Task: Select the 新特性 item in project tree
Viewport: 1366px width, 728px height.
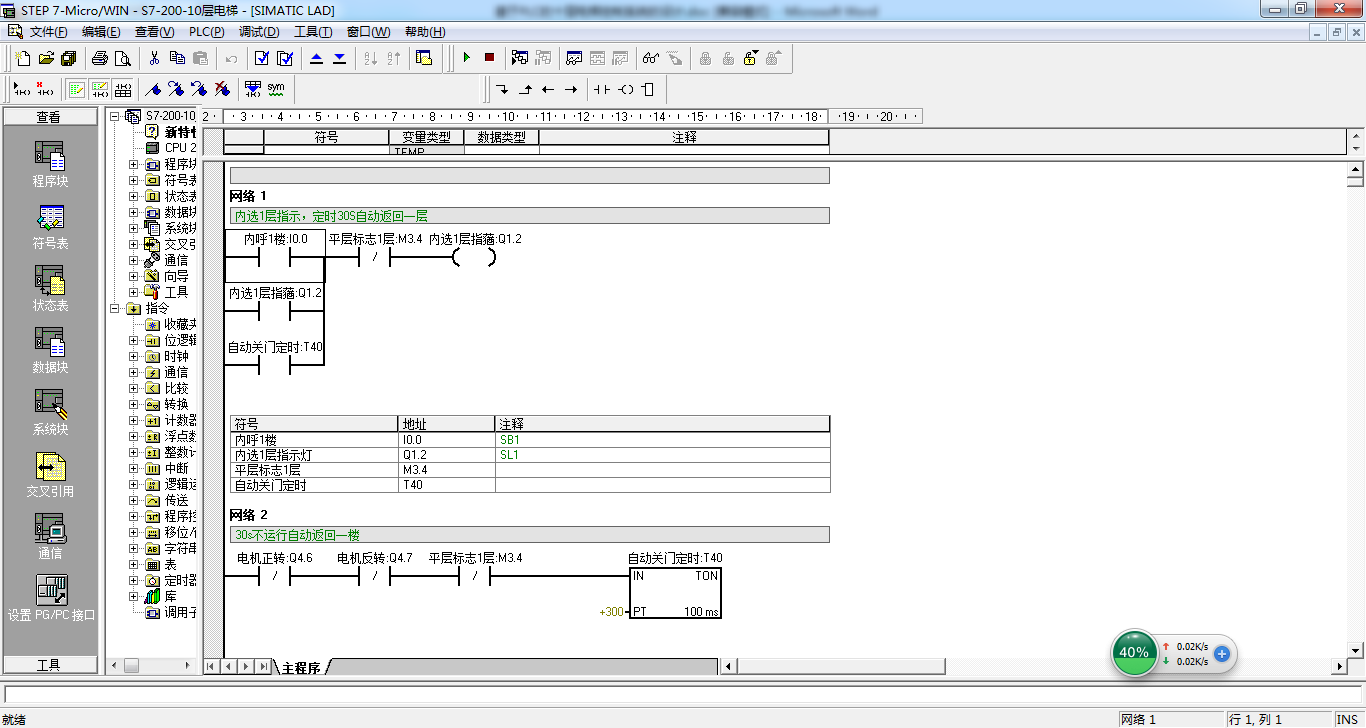Action: pyautogui.click(x=180, y=132)
